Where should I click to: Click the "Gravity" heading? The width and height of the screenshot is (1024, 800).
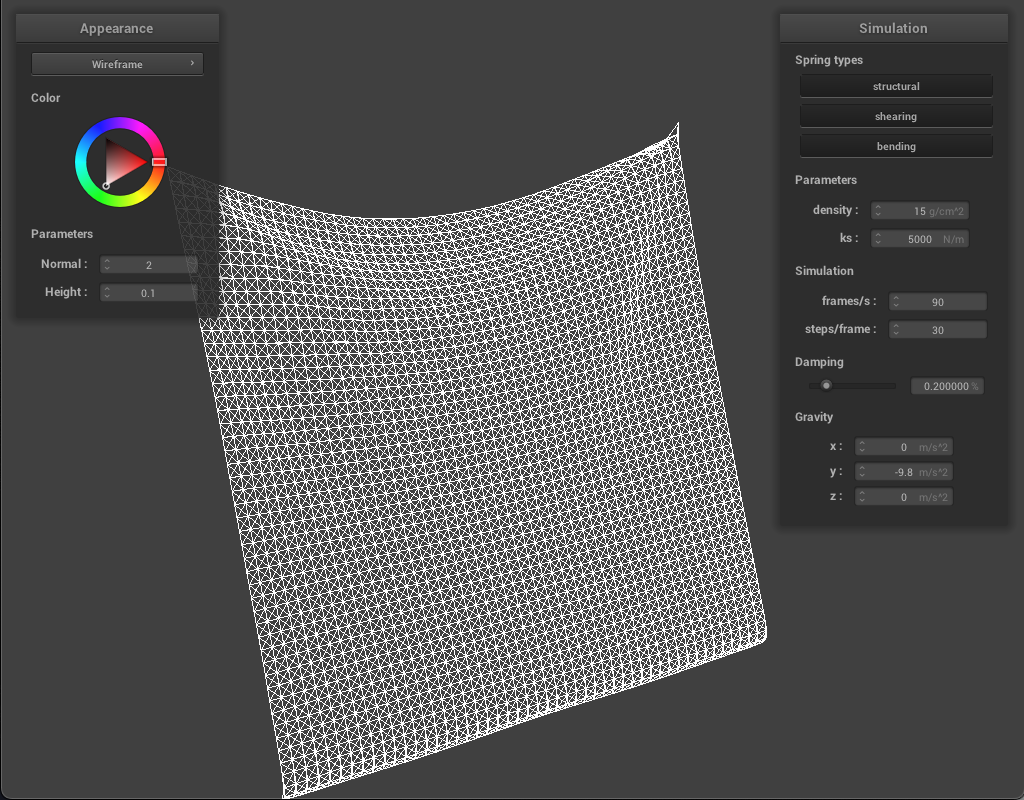pos(814,417)
